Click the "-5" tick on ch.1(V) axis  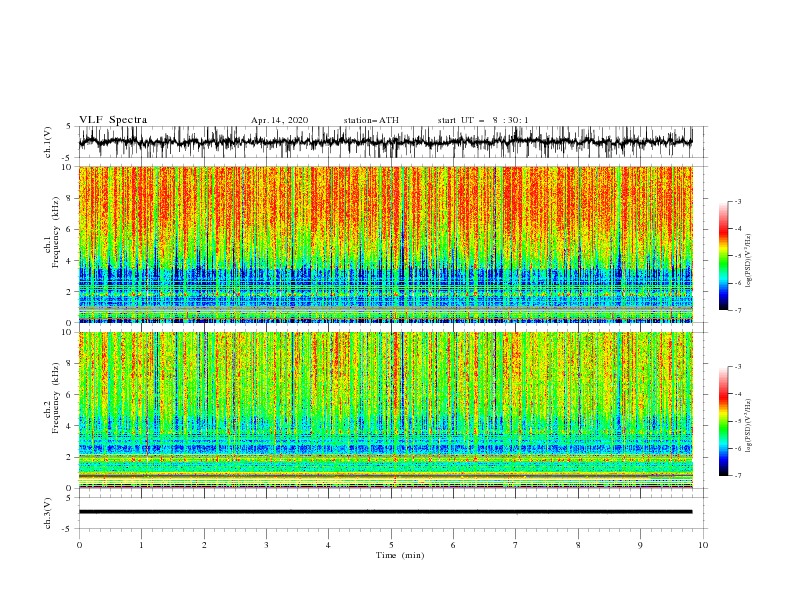click(x=68, y=158)
